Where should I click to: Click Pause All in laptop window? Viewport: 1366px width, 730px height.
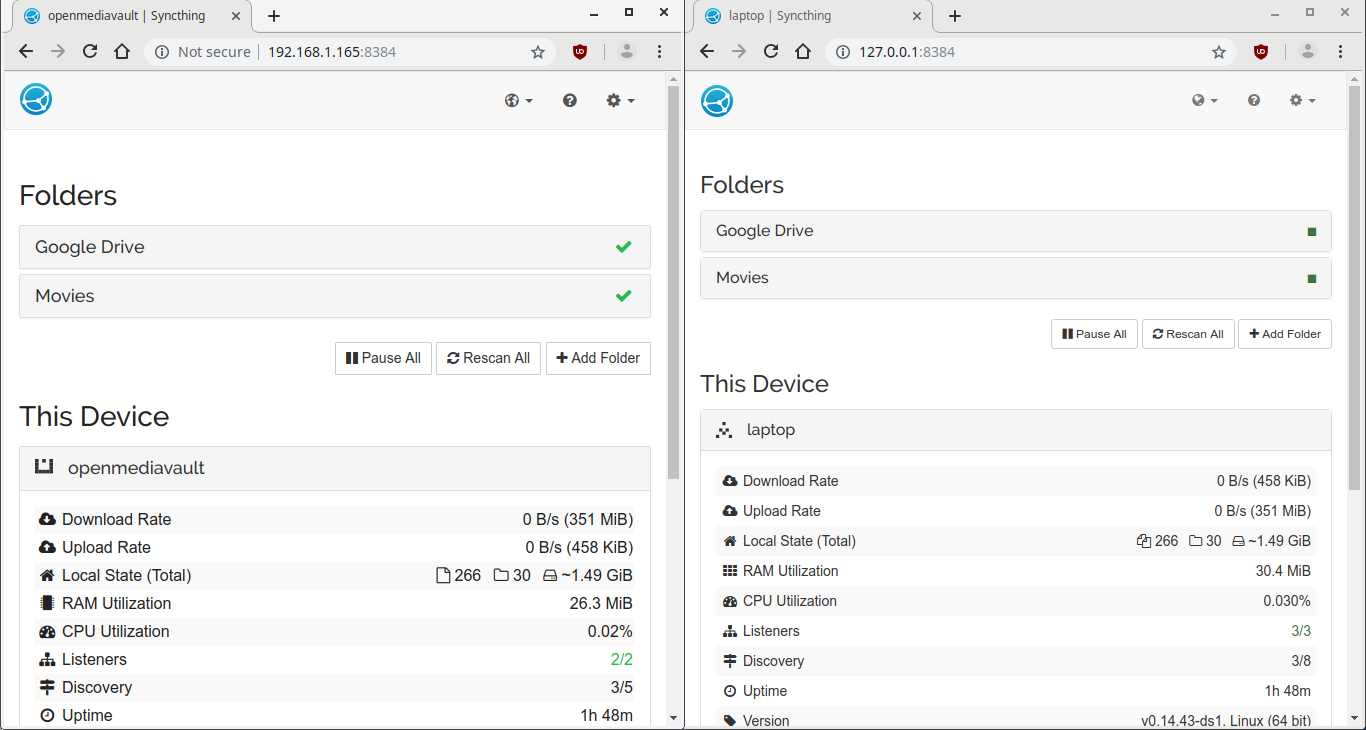(1094, 334)
